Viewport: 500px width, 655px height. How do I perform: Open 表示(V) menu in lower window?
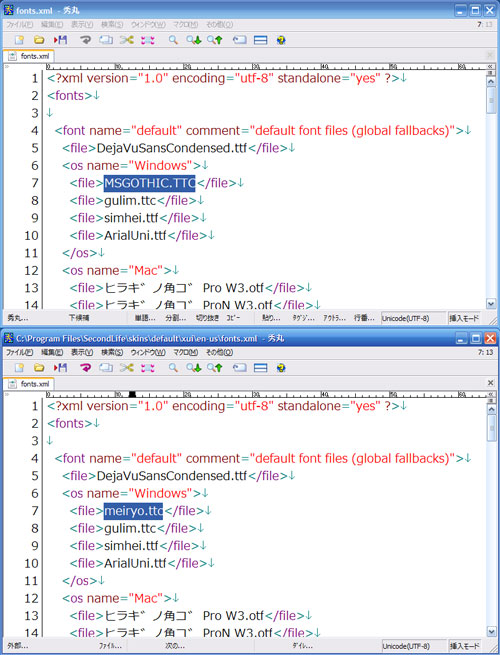pos(82,353)
